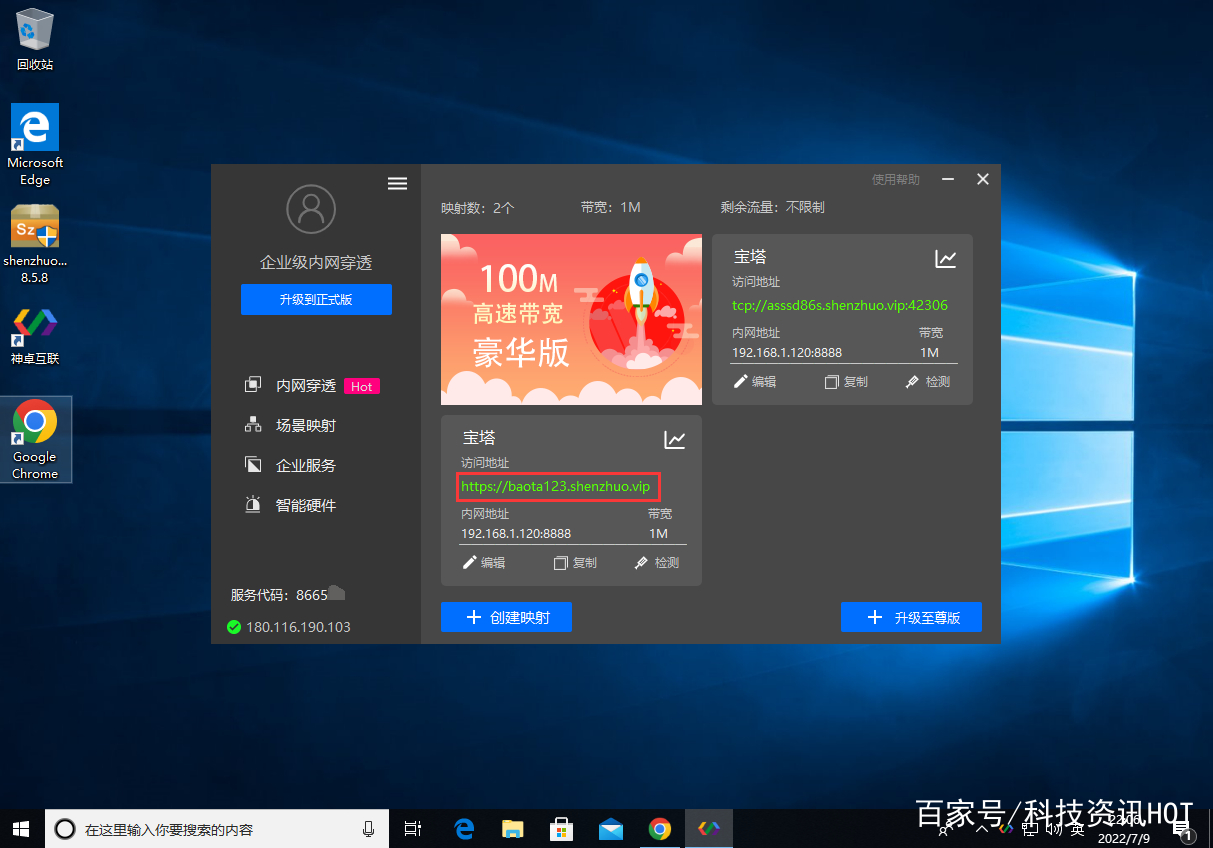Click the 升级至尊版 button
The width and height of the screenshot is (1213, 848).
911,617
